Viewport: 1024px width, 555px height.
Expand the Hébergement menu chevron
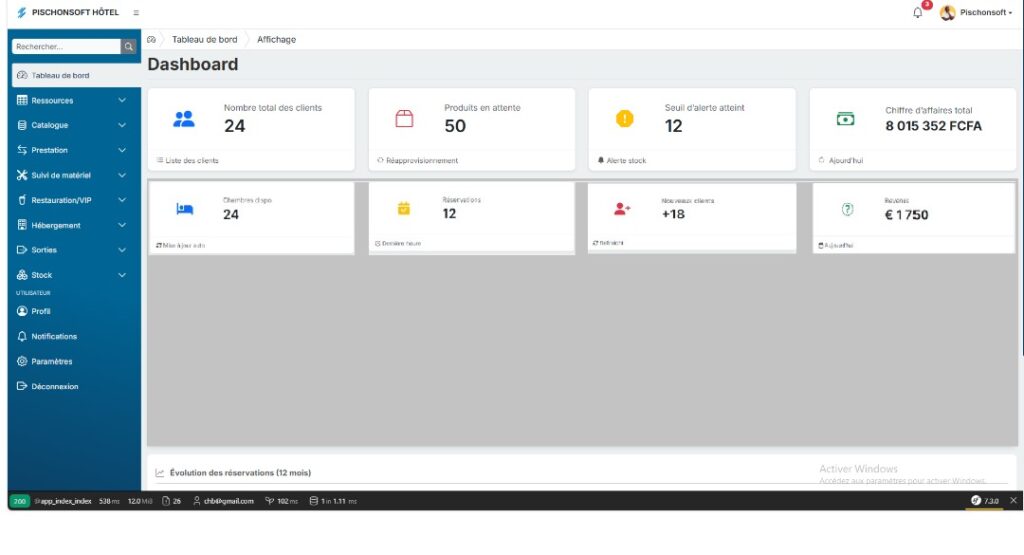[x=122, y=225]
